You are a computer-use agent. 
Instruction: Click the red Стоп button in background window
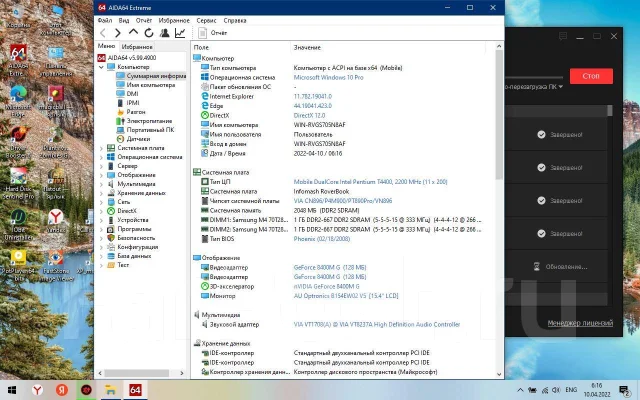click(x=591, y=76)
